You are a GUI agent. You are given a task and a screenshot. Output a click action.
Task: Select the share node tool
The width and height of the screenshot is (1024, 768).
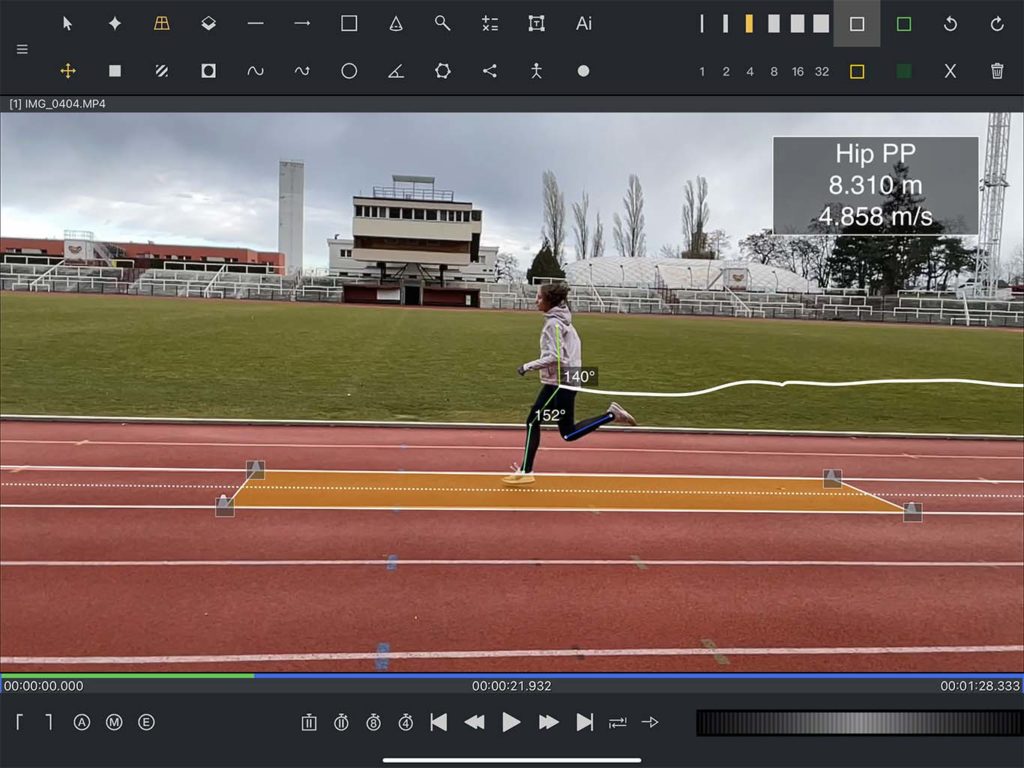click(489, 71)
